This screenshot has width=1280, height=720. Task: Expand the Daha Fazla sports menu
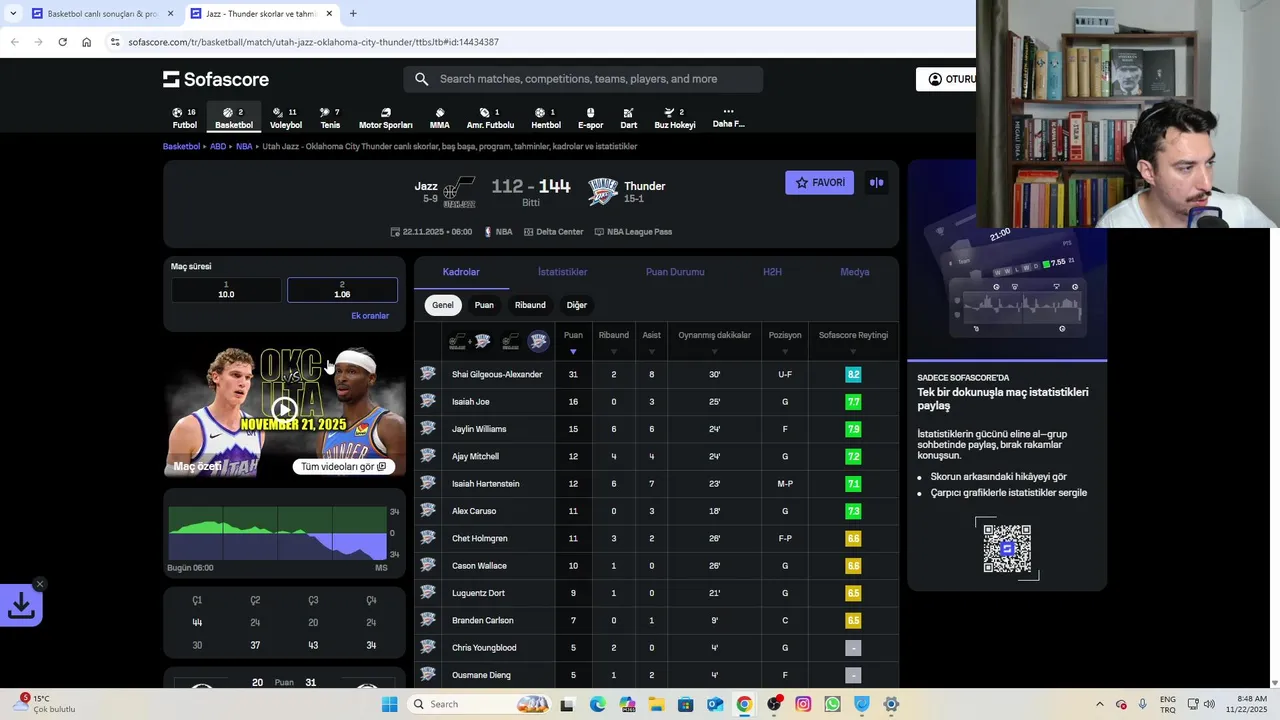coord(728,118)
